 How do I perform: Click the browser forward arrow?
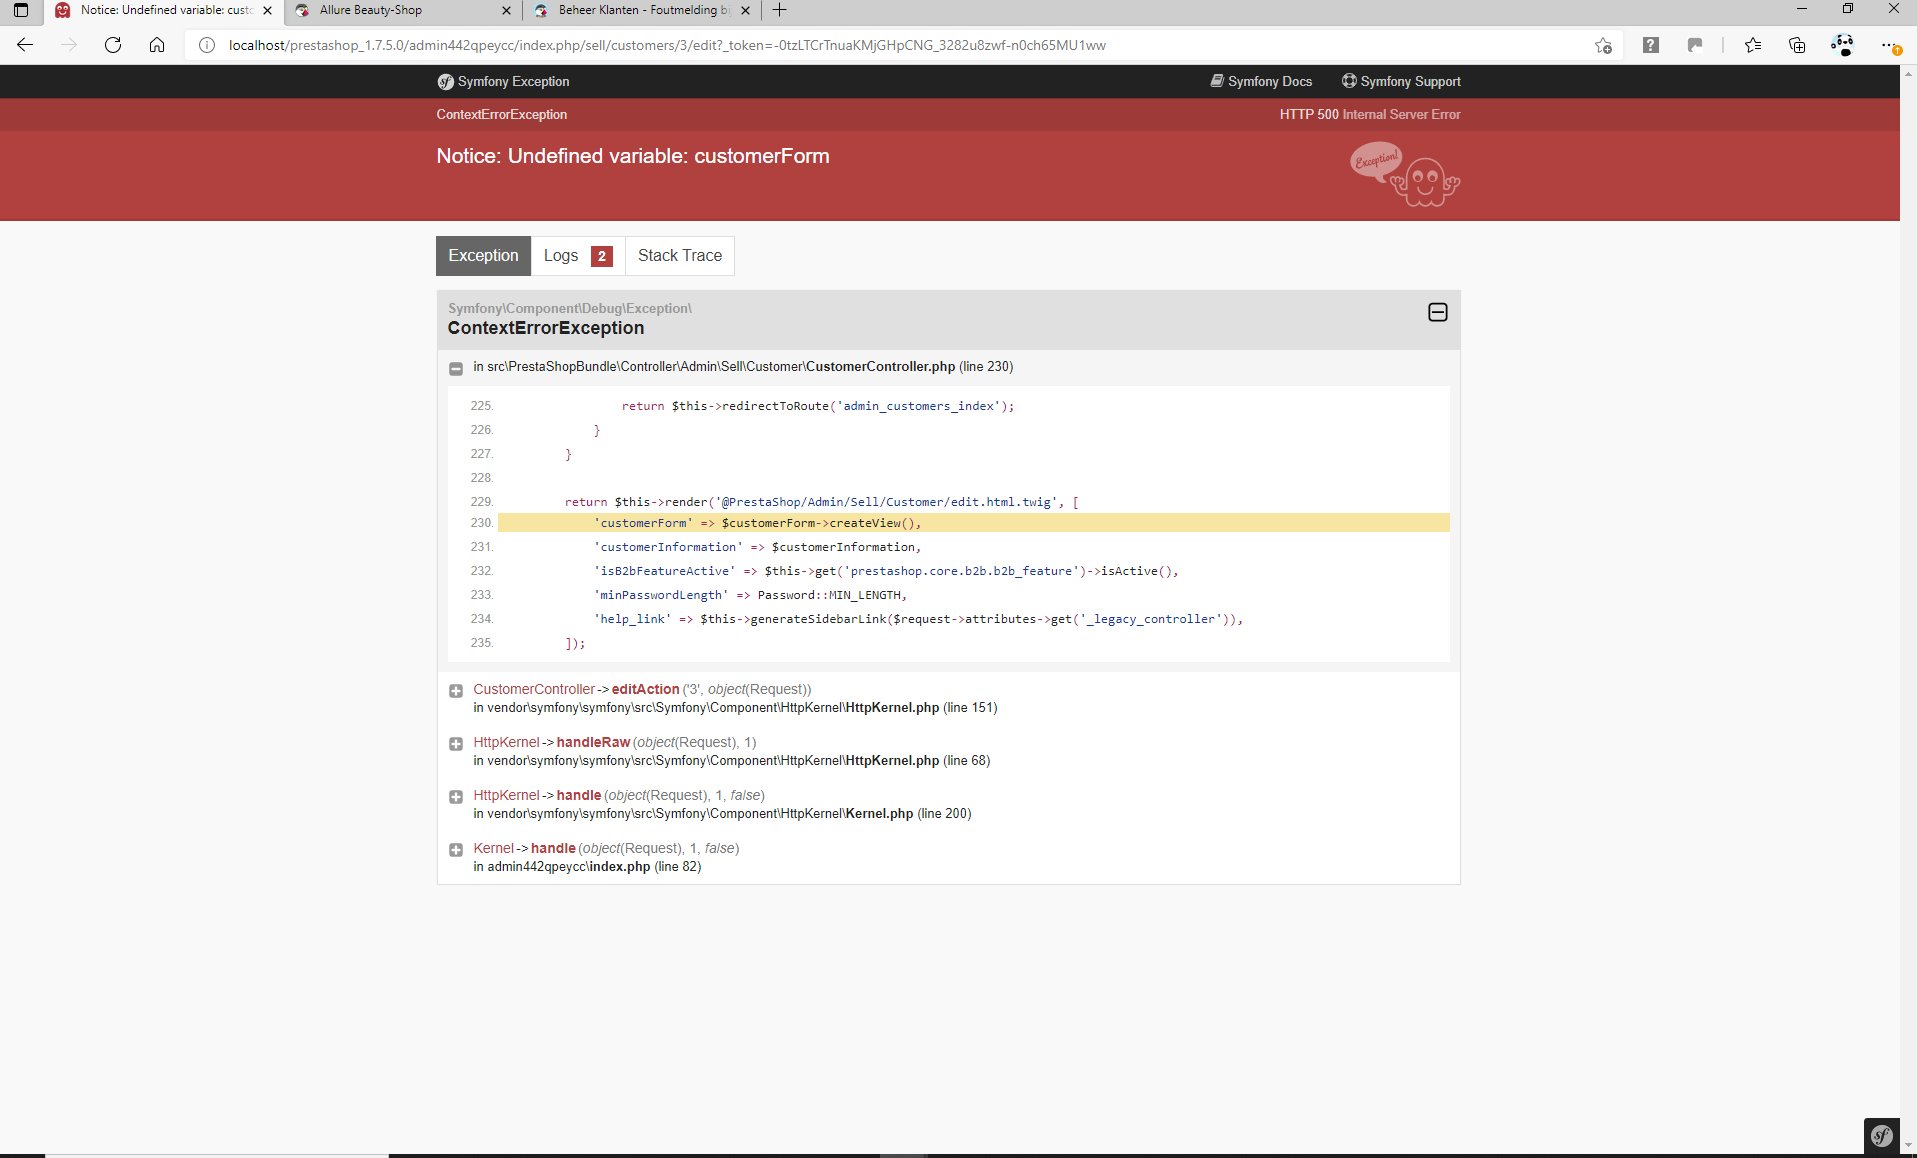(69, 45)
